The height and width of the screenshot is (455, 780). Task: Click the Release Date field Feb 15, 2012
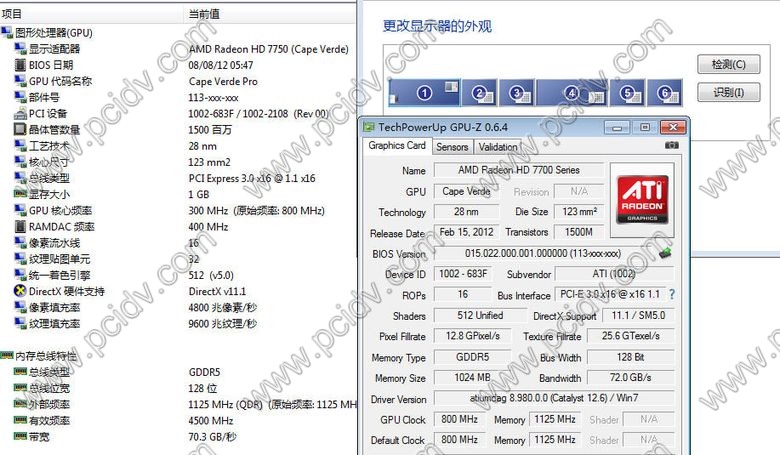coord(466,232)
